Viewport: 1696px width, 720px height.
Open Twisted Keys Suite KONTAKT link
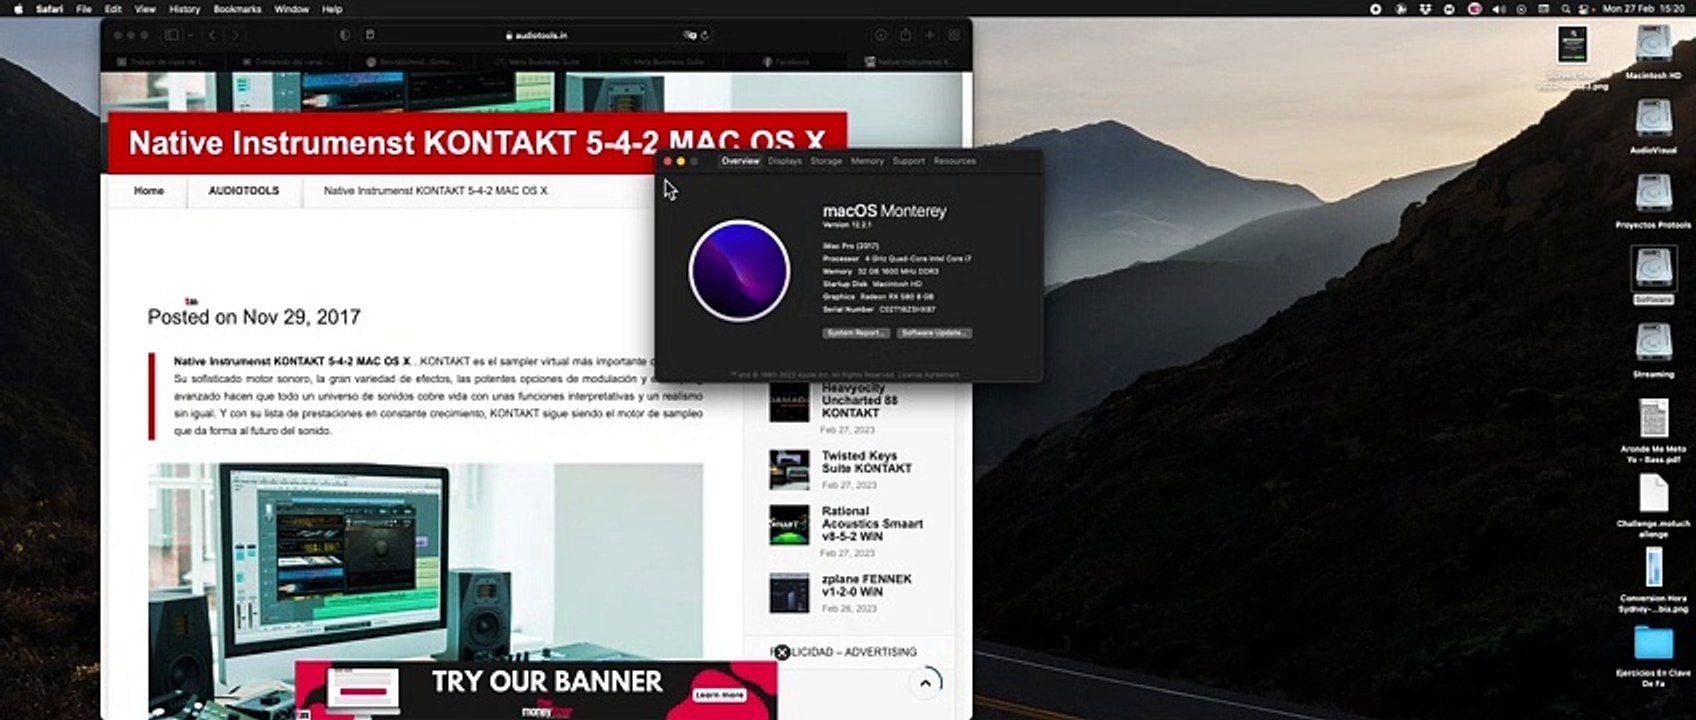(x=867, y=462)
